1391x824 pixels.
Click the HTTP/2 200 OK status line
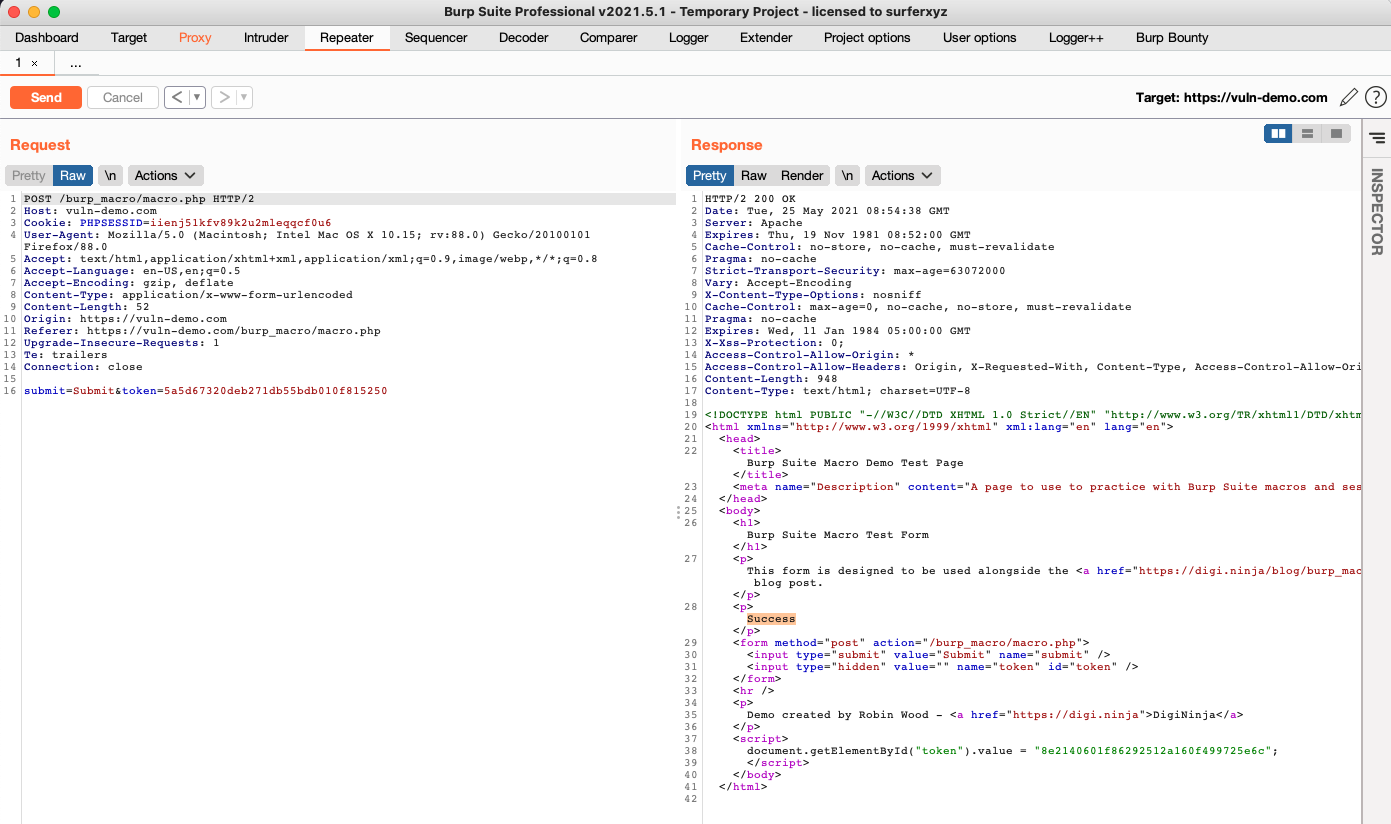750,199
